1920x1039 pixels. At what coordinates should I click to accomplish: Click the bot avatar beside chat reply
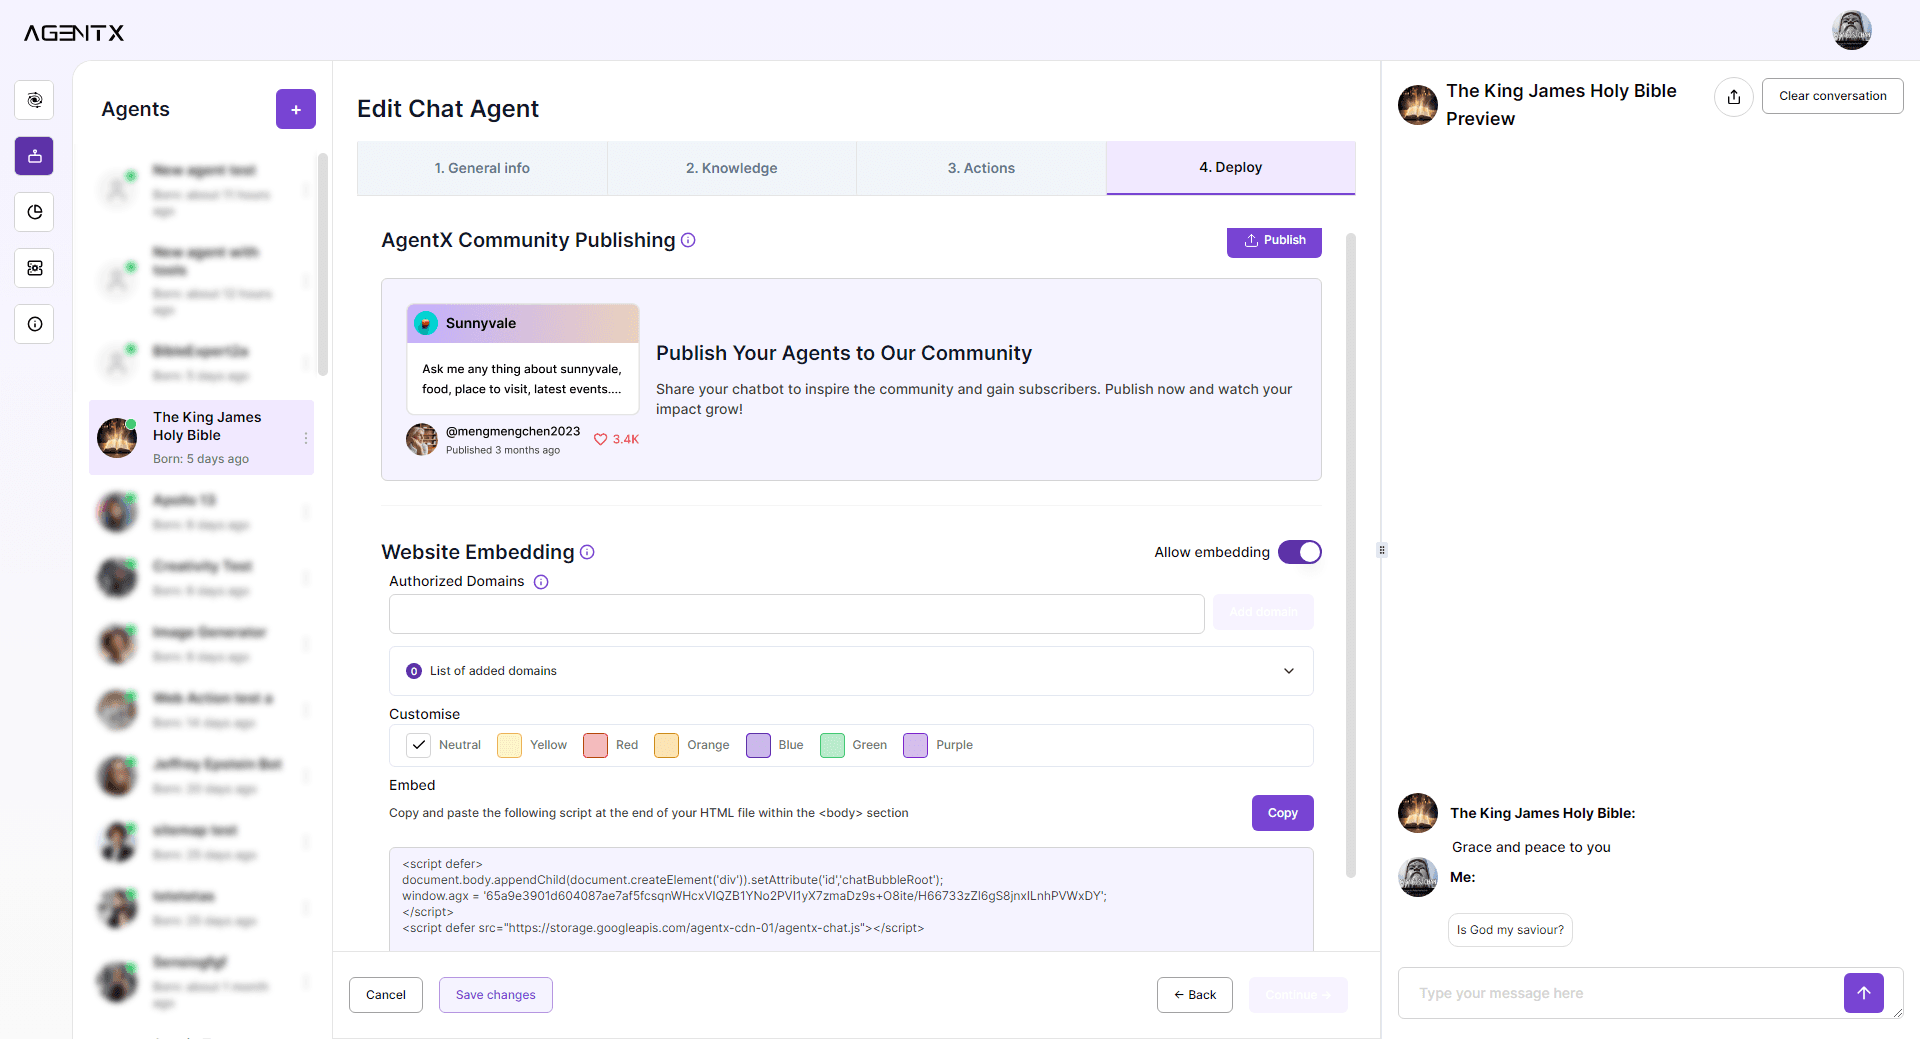(1418, 813)
